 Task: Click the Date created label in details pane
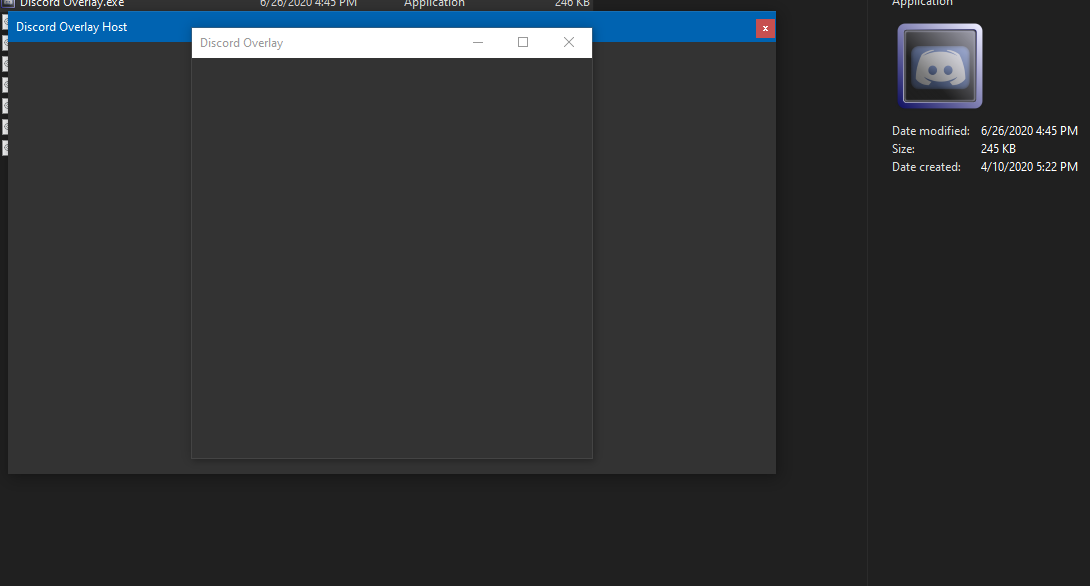(926, 167)
